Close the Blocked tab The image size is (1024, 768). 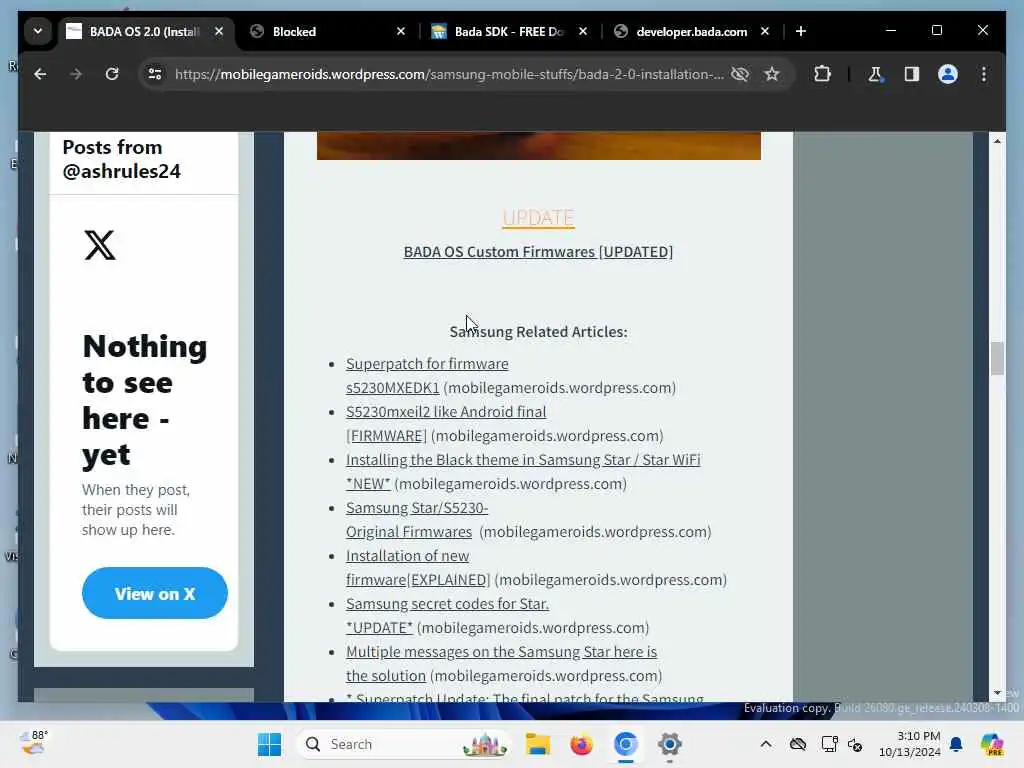pyautogui.click(x=401, y=31)
